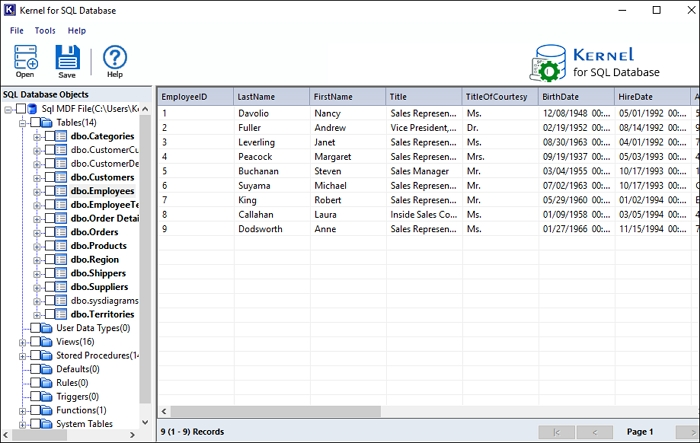Select the dbo.EmployeeTe tree item

[x=104, y=205]
